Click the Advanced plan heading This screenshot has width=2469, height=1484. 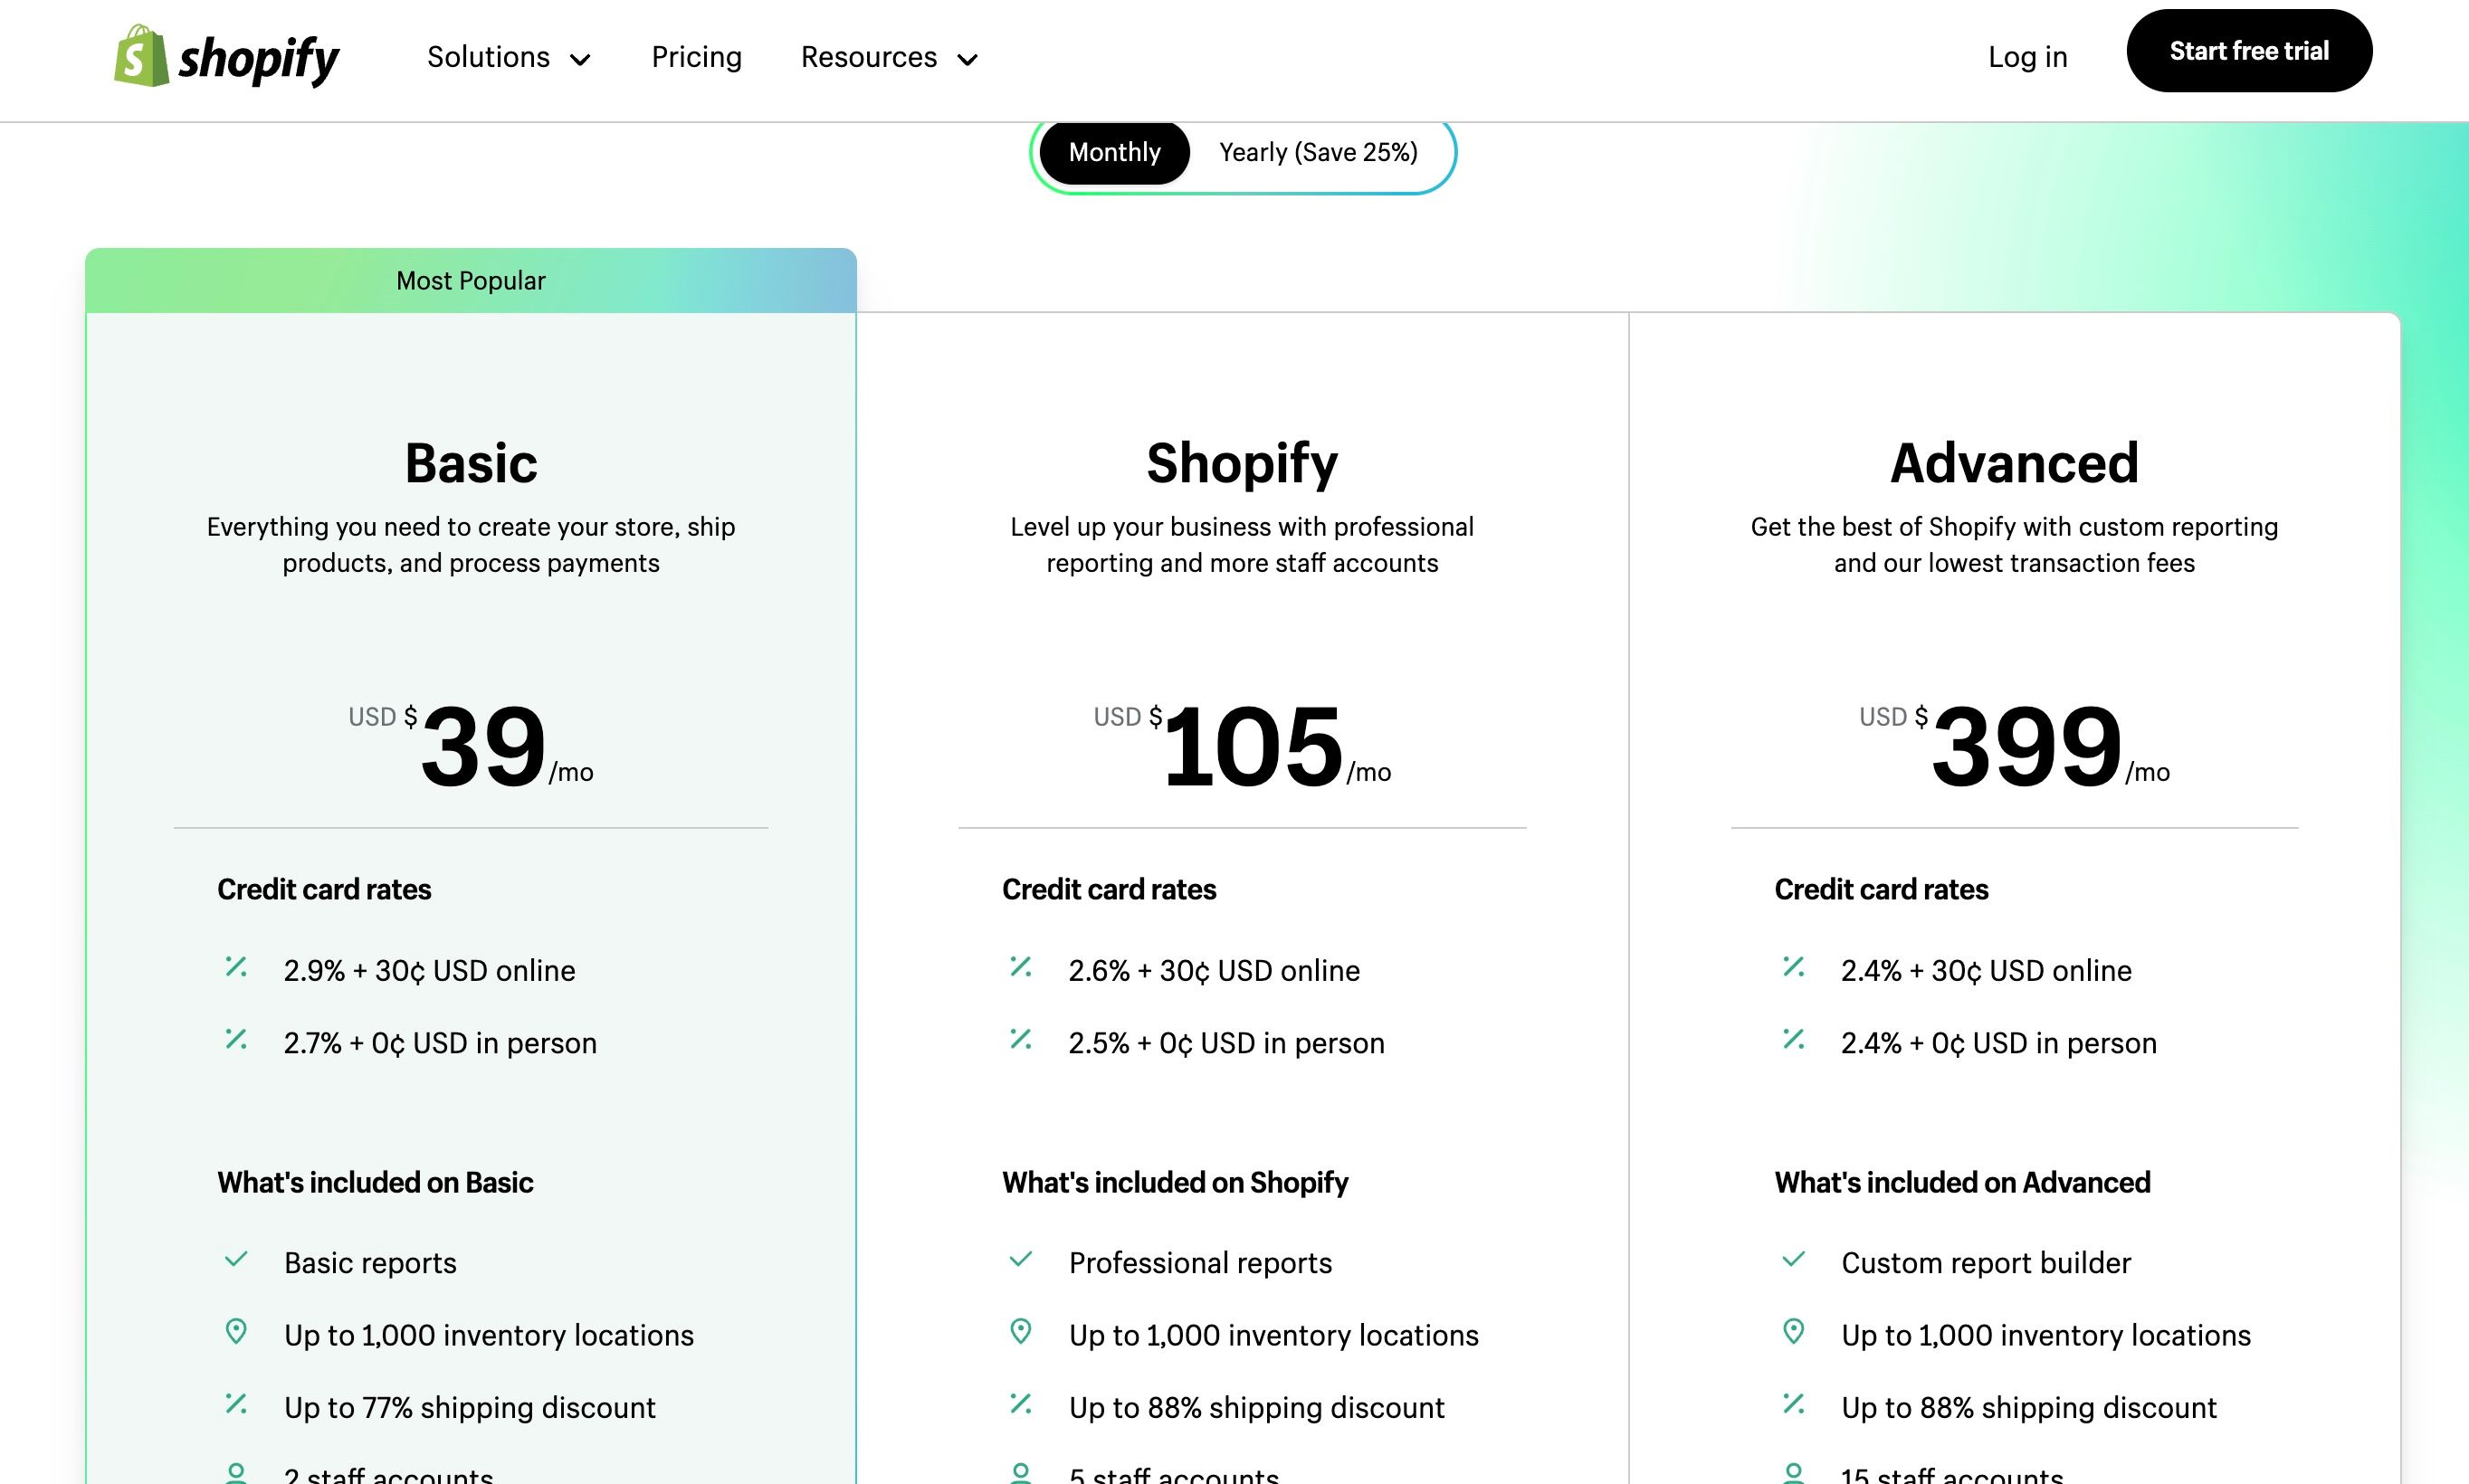click(x=2014, y=463)
